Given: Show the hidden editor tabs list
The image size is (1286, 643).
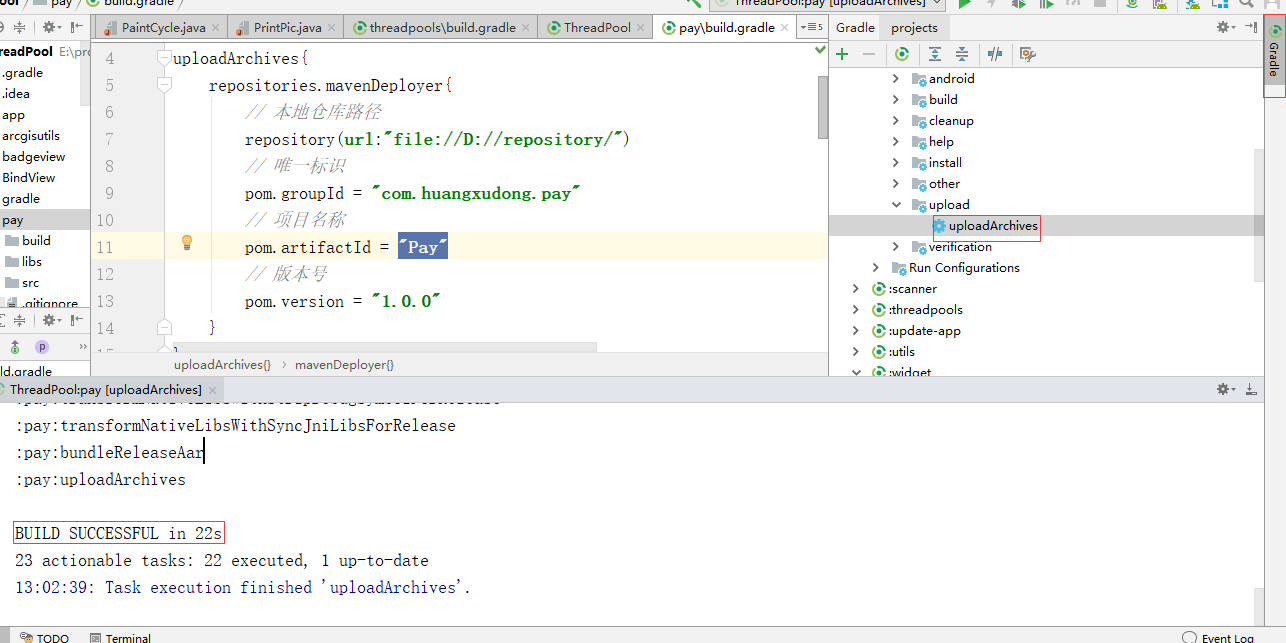Looking at the screenshot, I should 812,27.
